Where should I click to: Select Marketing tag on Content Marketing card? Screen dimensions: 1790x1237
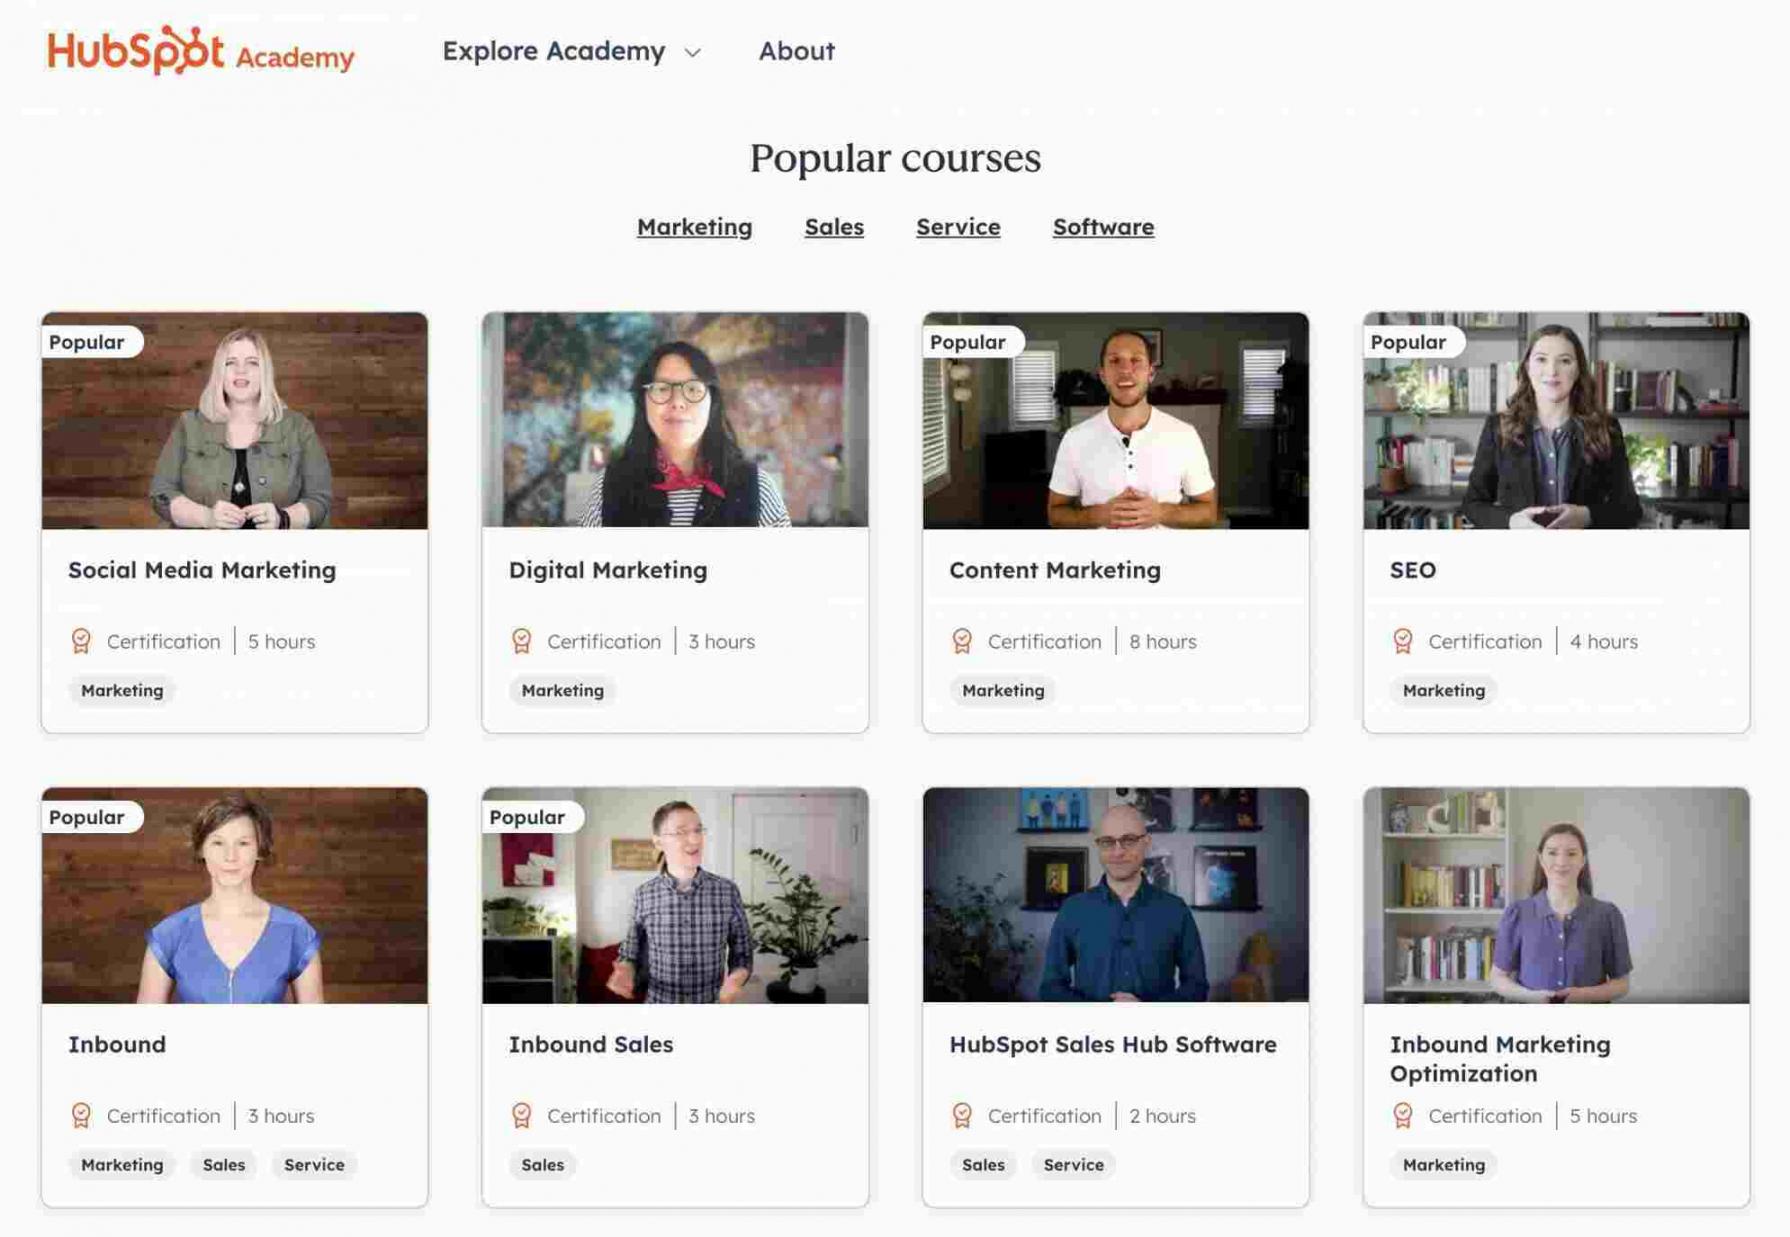pos(1003,690)
